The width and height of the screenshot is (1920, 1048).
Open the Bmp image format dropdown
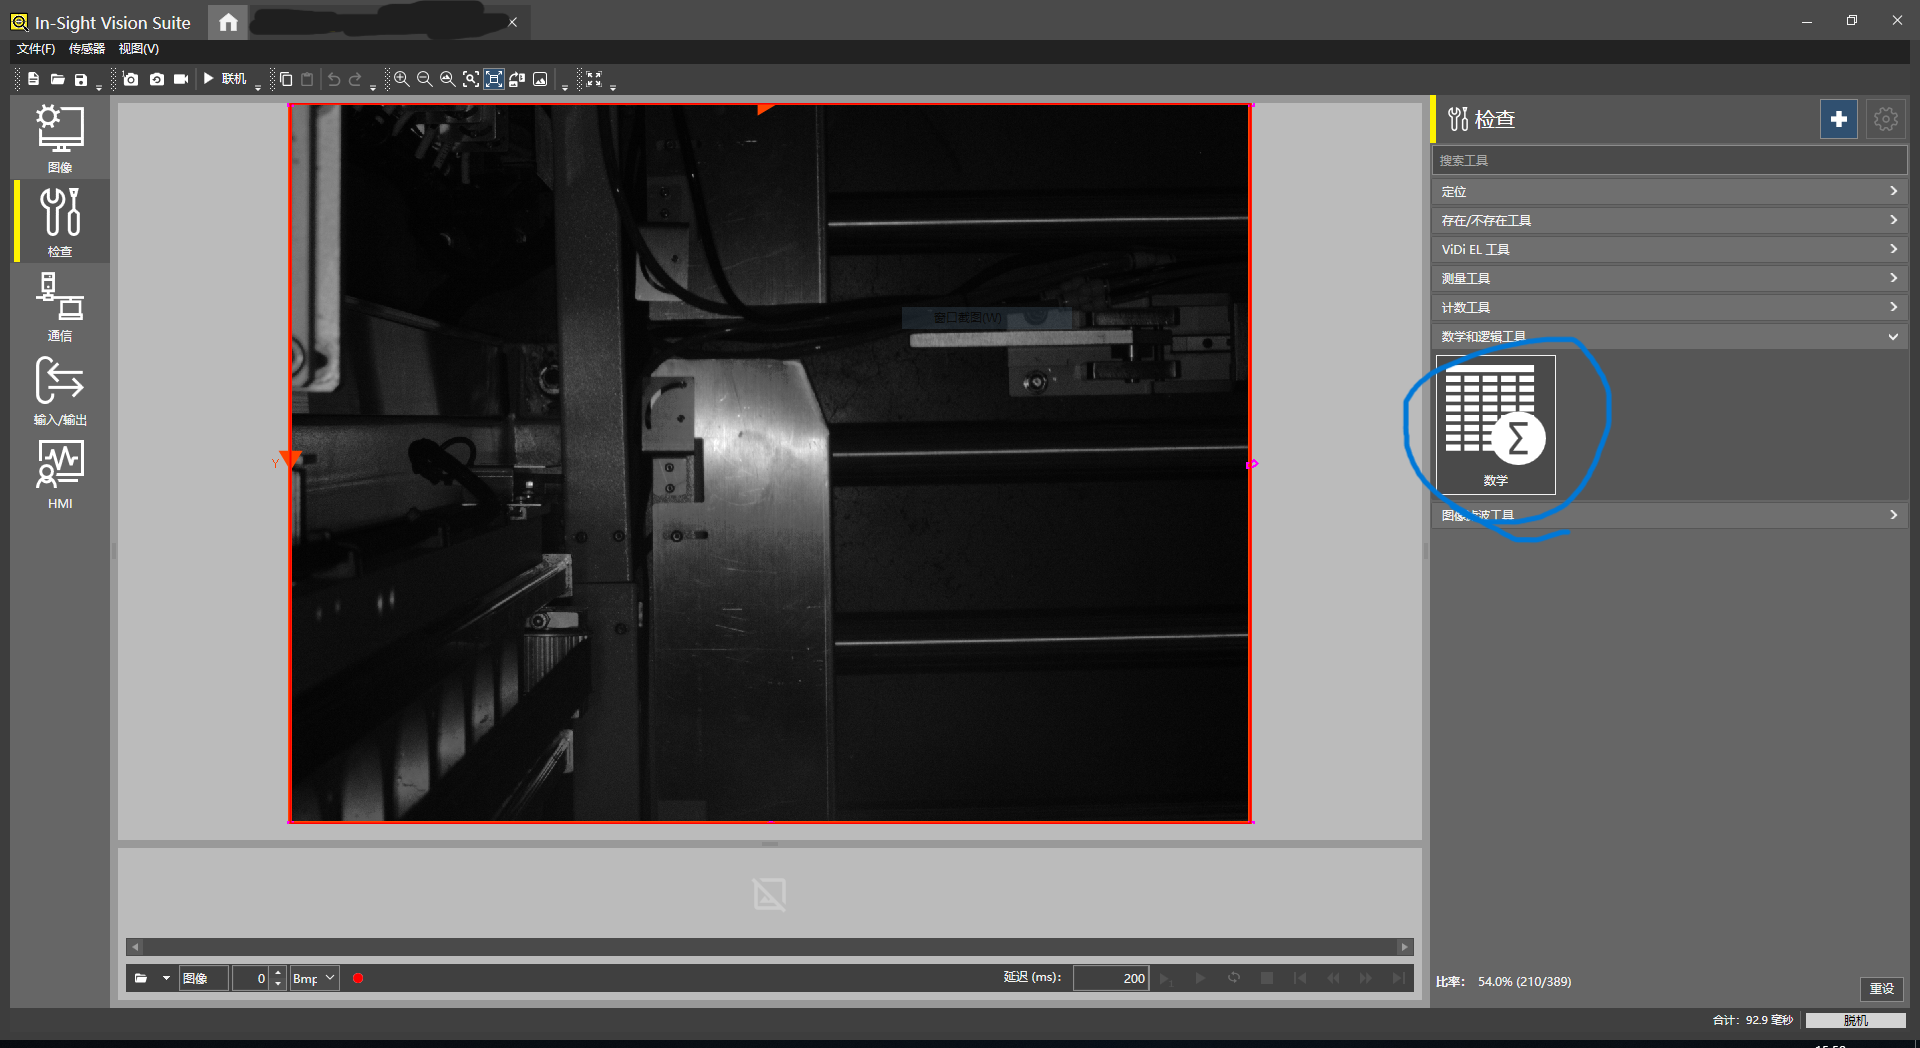pos(314,978)
